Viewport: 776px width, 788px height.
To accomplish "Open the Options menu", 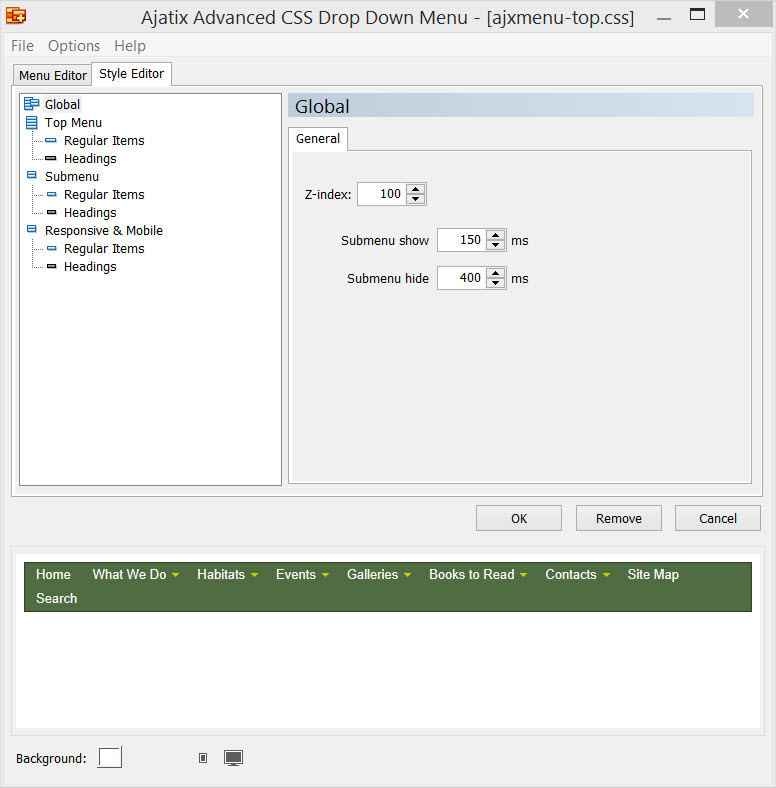I will [x=74, y=46].
